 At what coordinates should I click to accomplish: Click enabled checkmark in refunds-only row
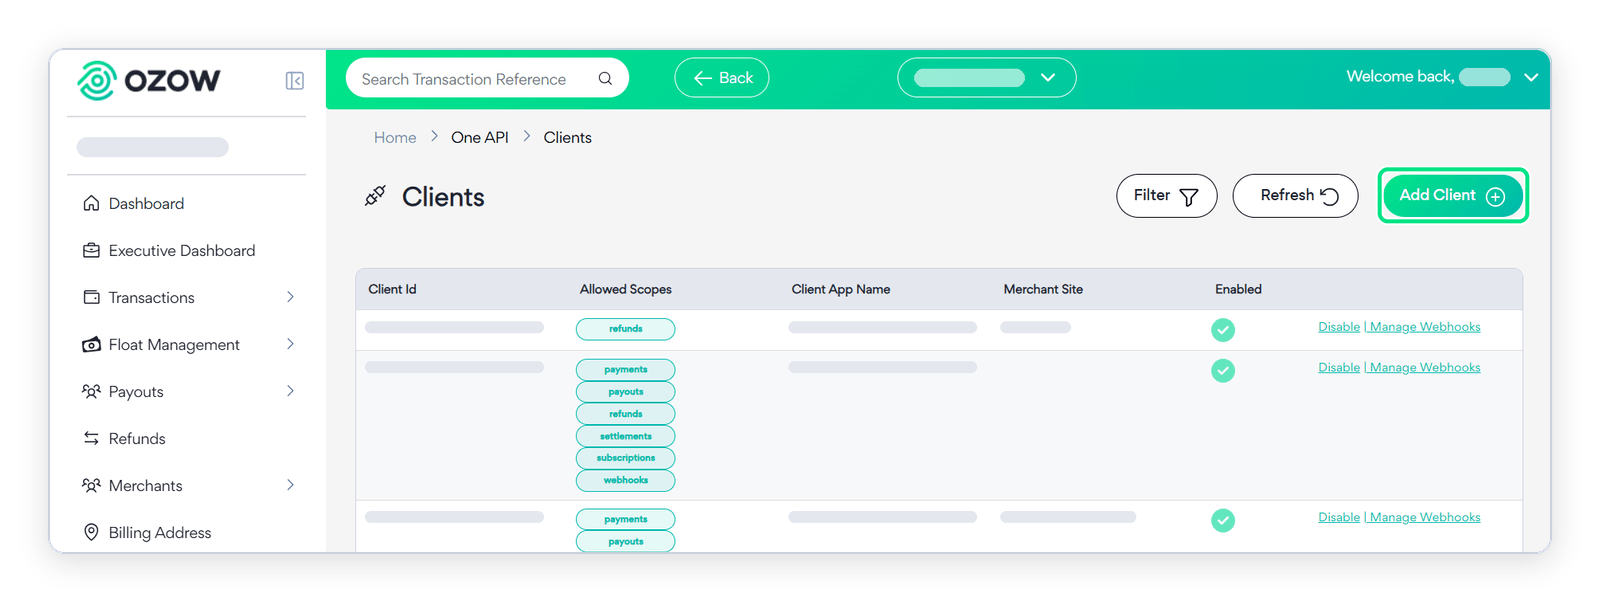pos(1223,330)
